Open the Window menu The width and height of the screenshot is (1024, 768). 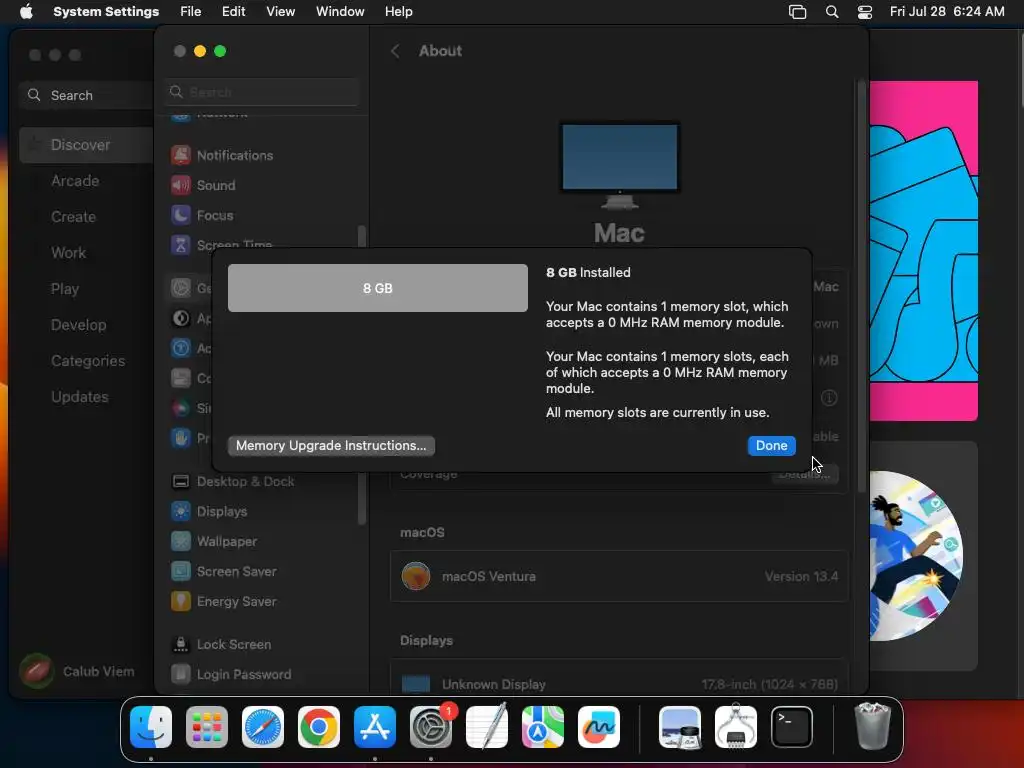pos(340,12)
